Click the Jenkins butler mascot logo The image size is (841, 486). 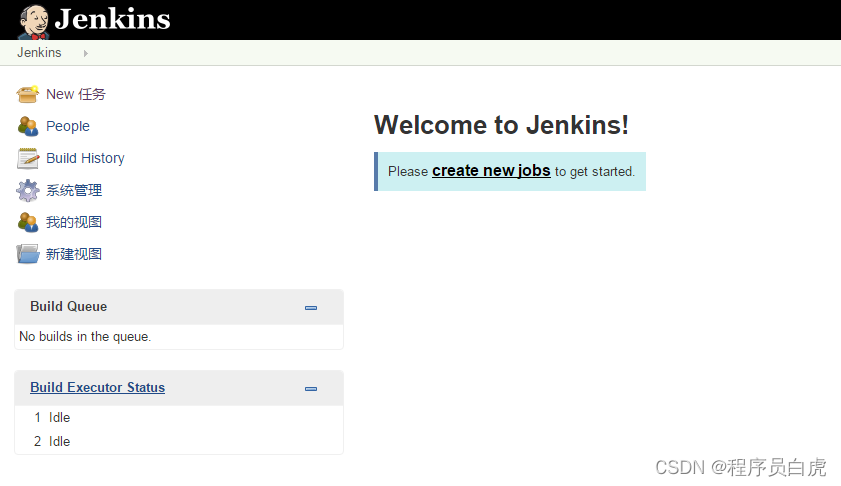pyautogui.click(x=34, y=22)
